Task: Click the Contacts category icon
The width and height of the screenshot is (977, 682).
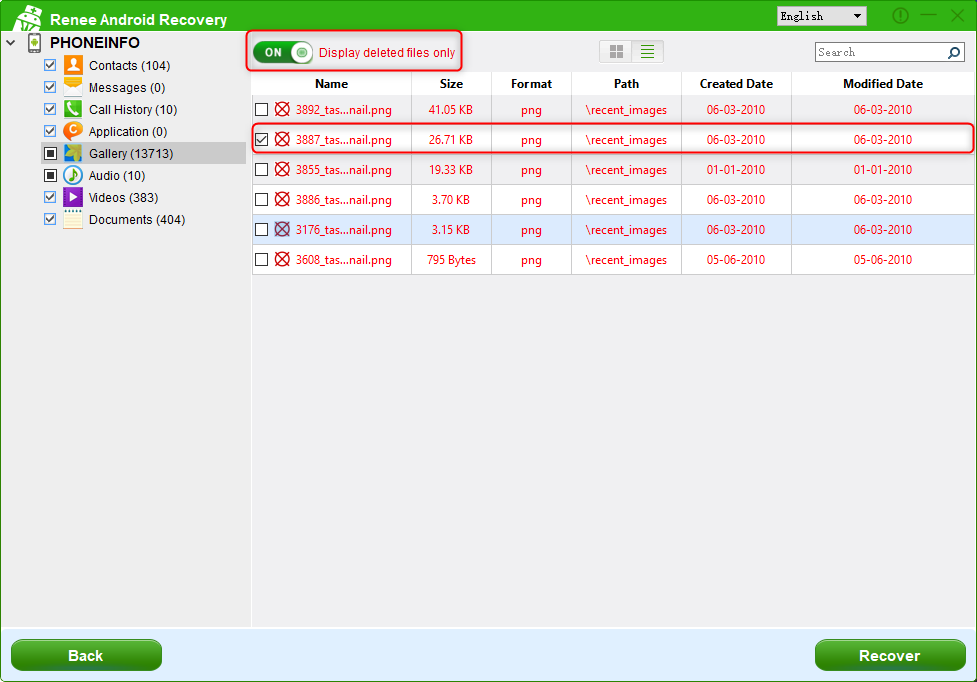Action: (x=73, y=66)
